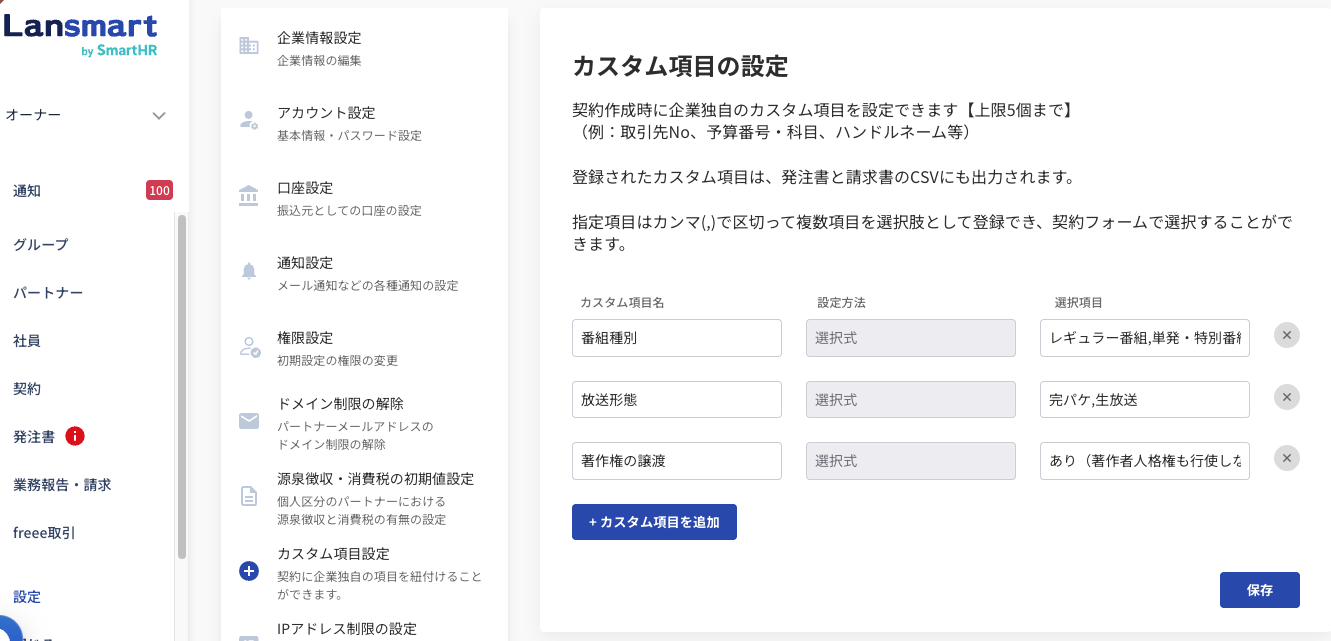This screenshot has height=641, width=1331.
Task: Click the bank icon for 口座設定
Action: pos(249,196)
